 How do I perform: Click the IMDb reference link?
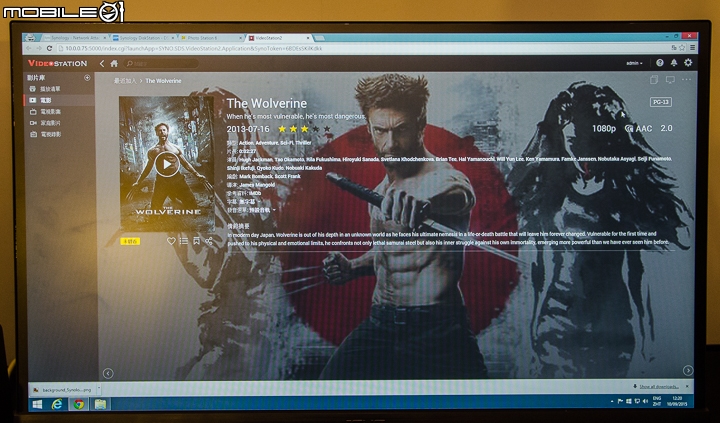255,193
